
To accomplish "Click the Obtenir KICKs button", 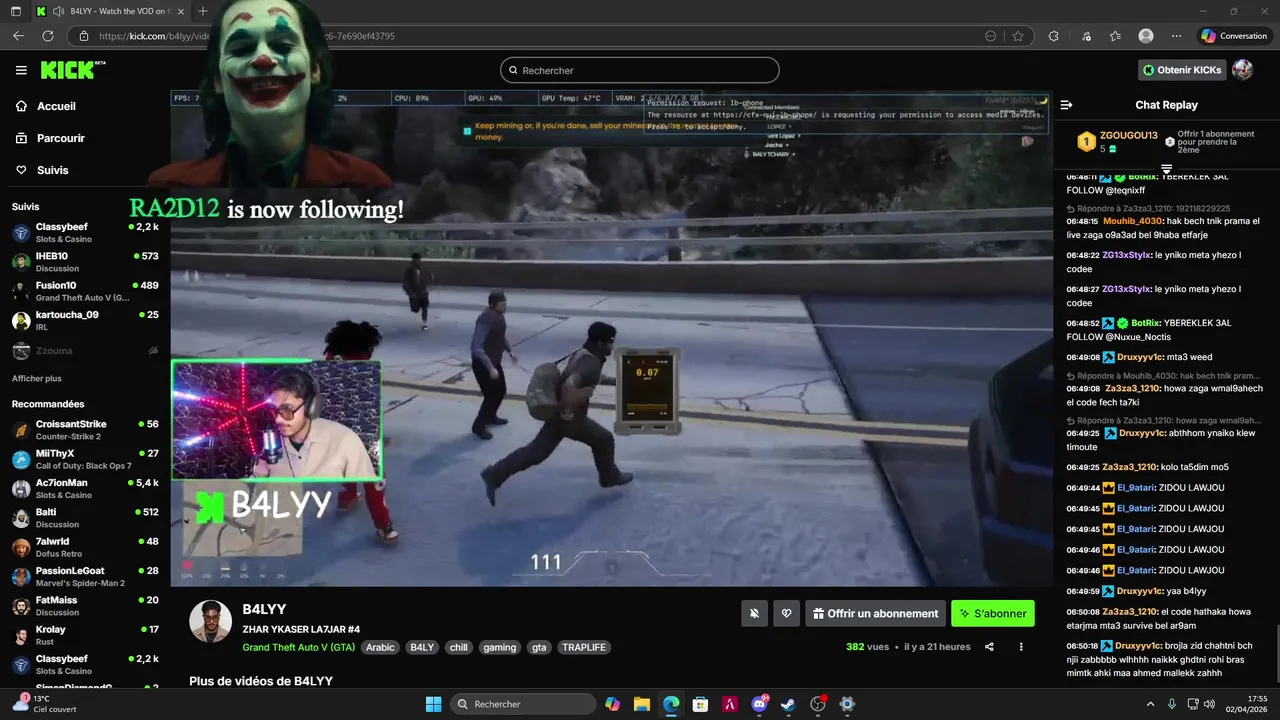I will pos(1182,70).
